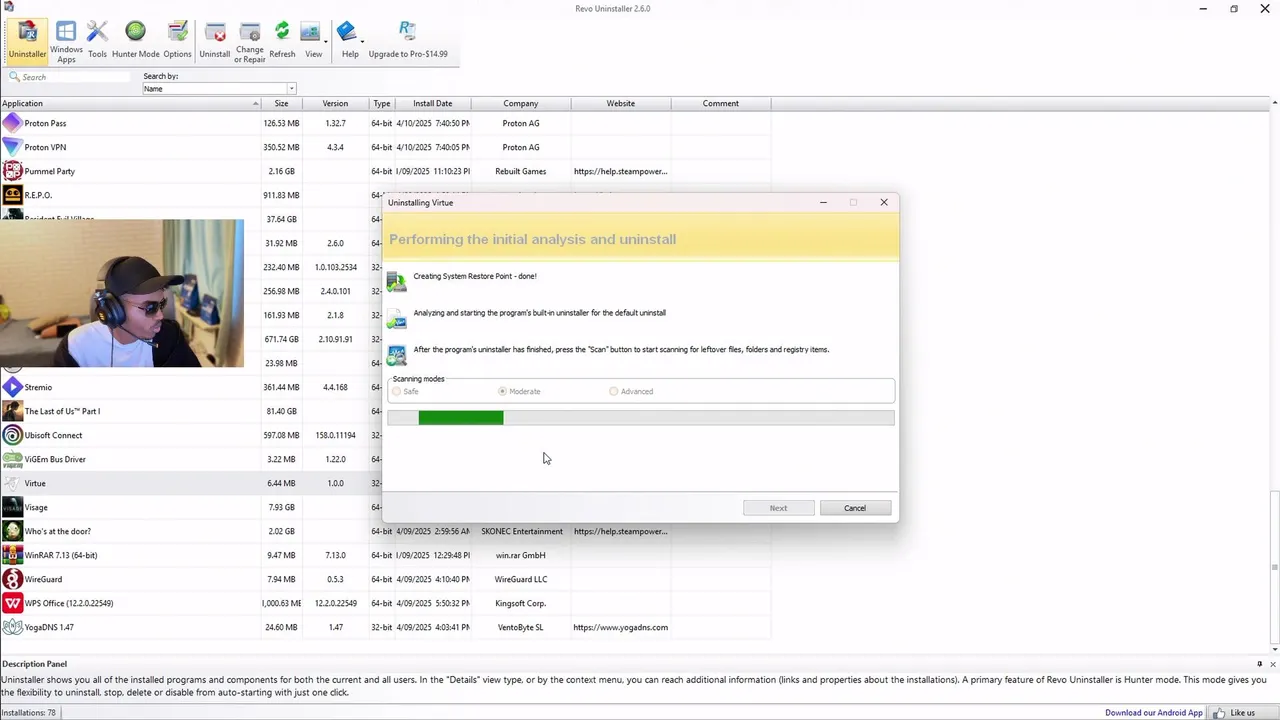1280x720 pixels.
Task: Expand the Search by Name dropdown
Action: point(291,89)
